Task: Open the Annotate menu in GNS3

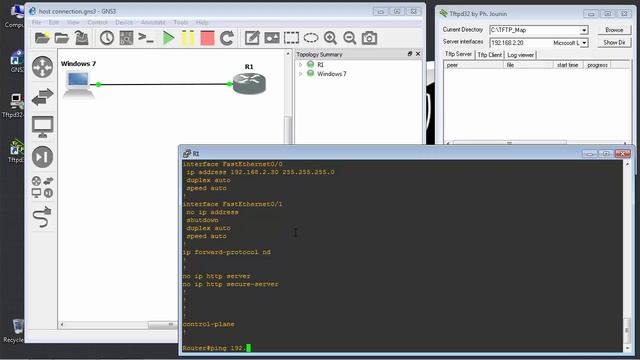Action: 153,22
